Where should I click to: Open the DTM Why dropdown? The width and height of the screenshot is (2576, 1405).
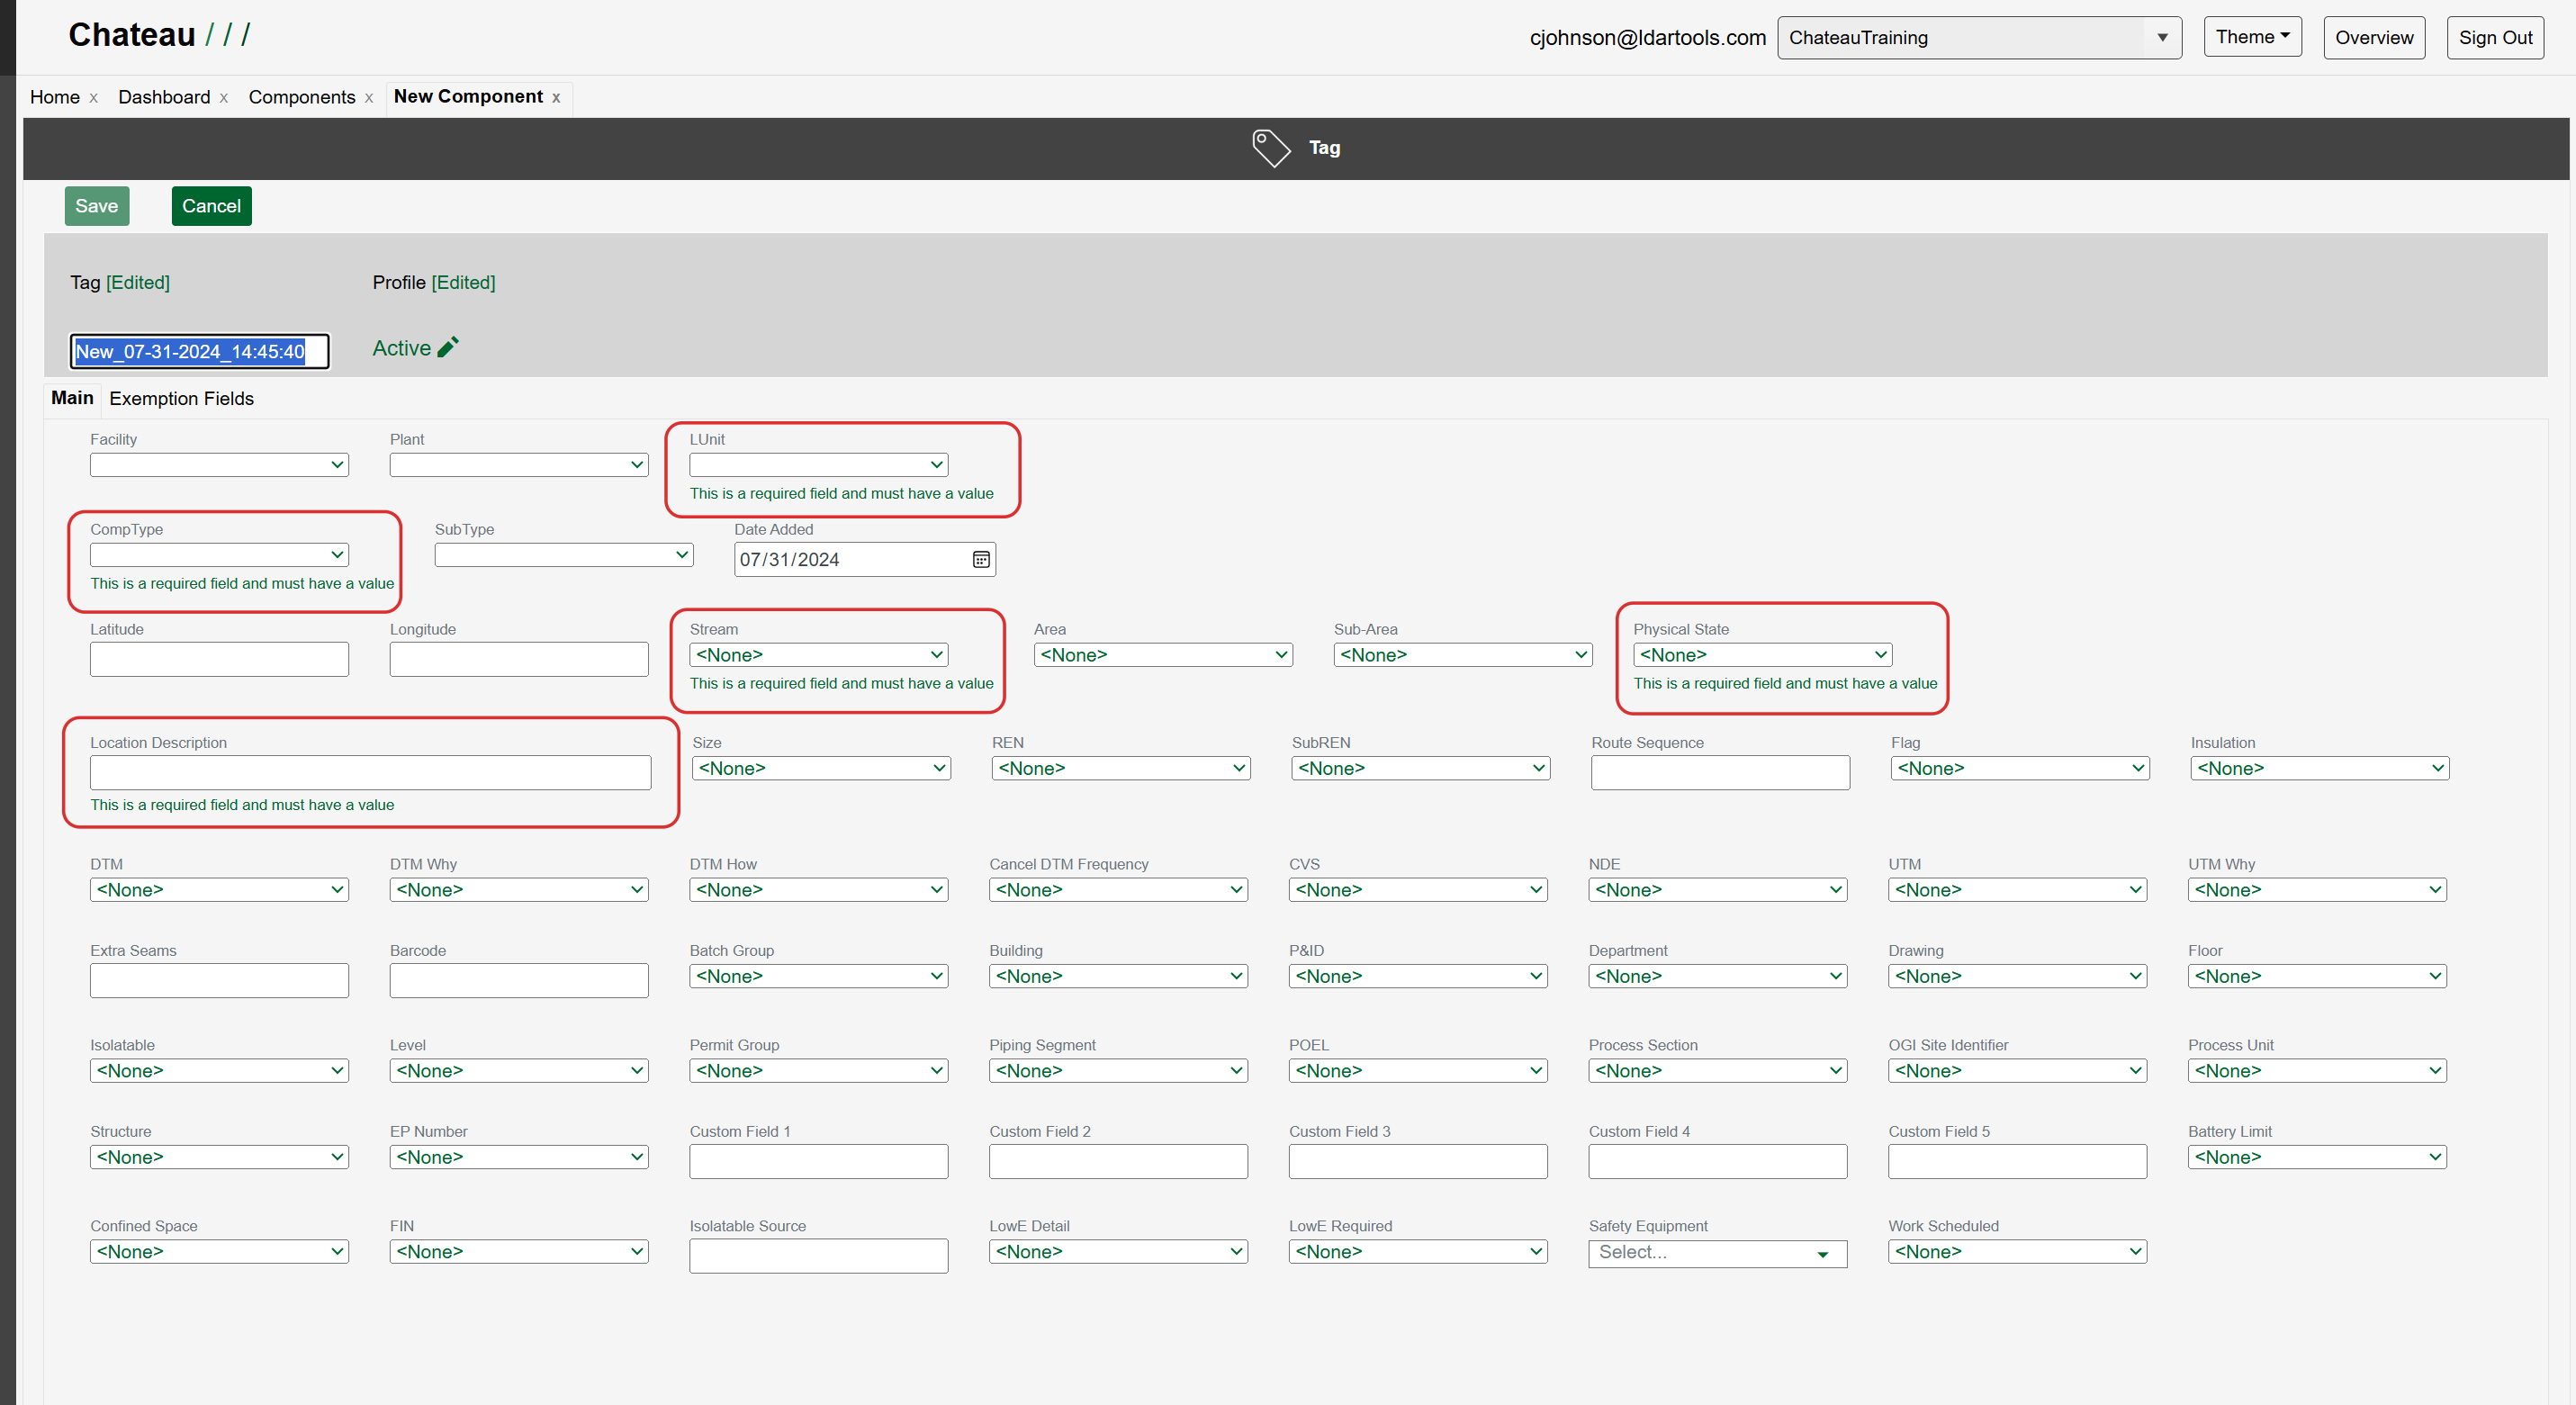point(519,890)
